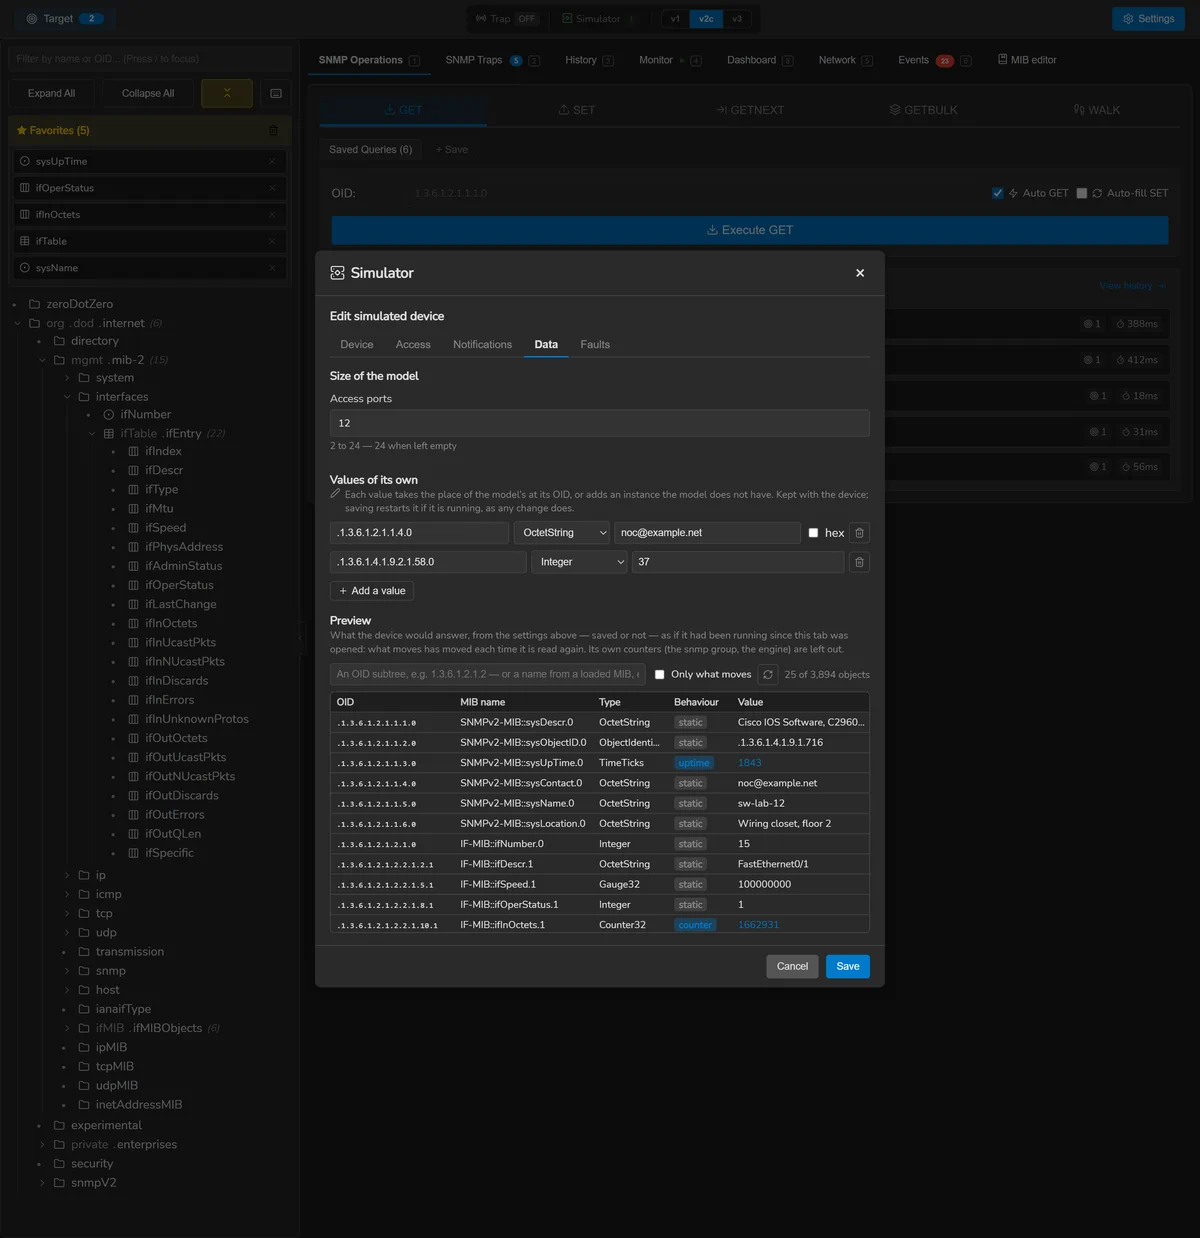1200x1238 pixels.
Task: Click the Add a value button
Action: click(x=372, y=591)
